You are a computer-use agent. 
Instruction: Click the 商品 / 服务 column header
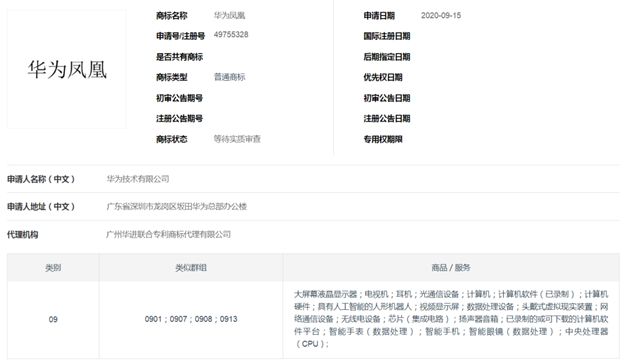tap(451, 268)
